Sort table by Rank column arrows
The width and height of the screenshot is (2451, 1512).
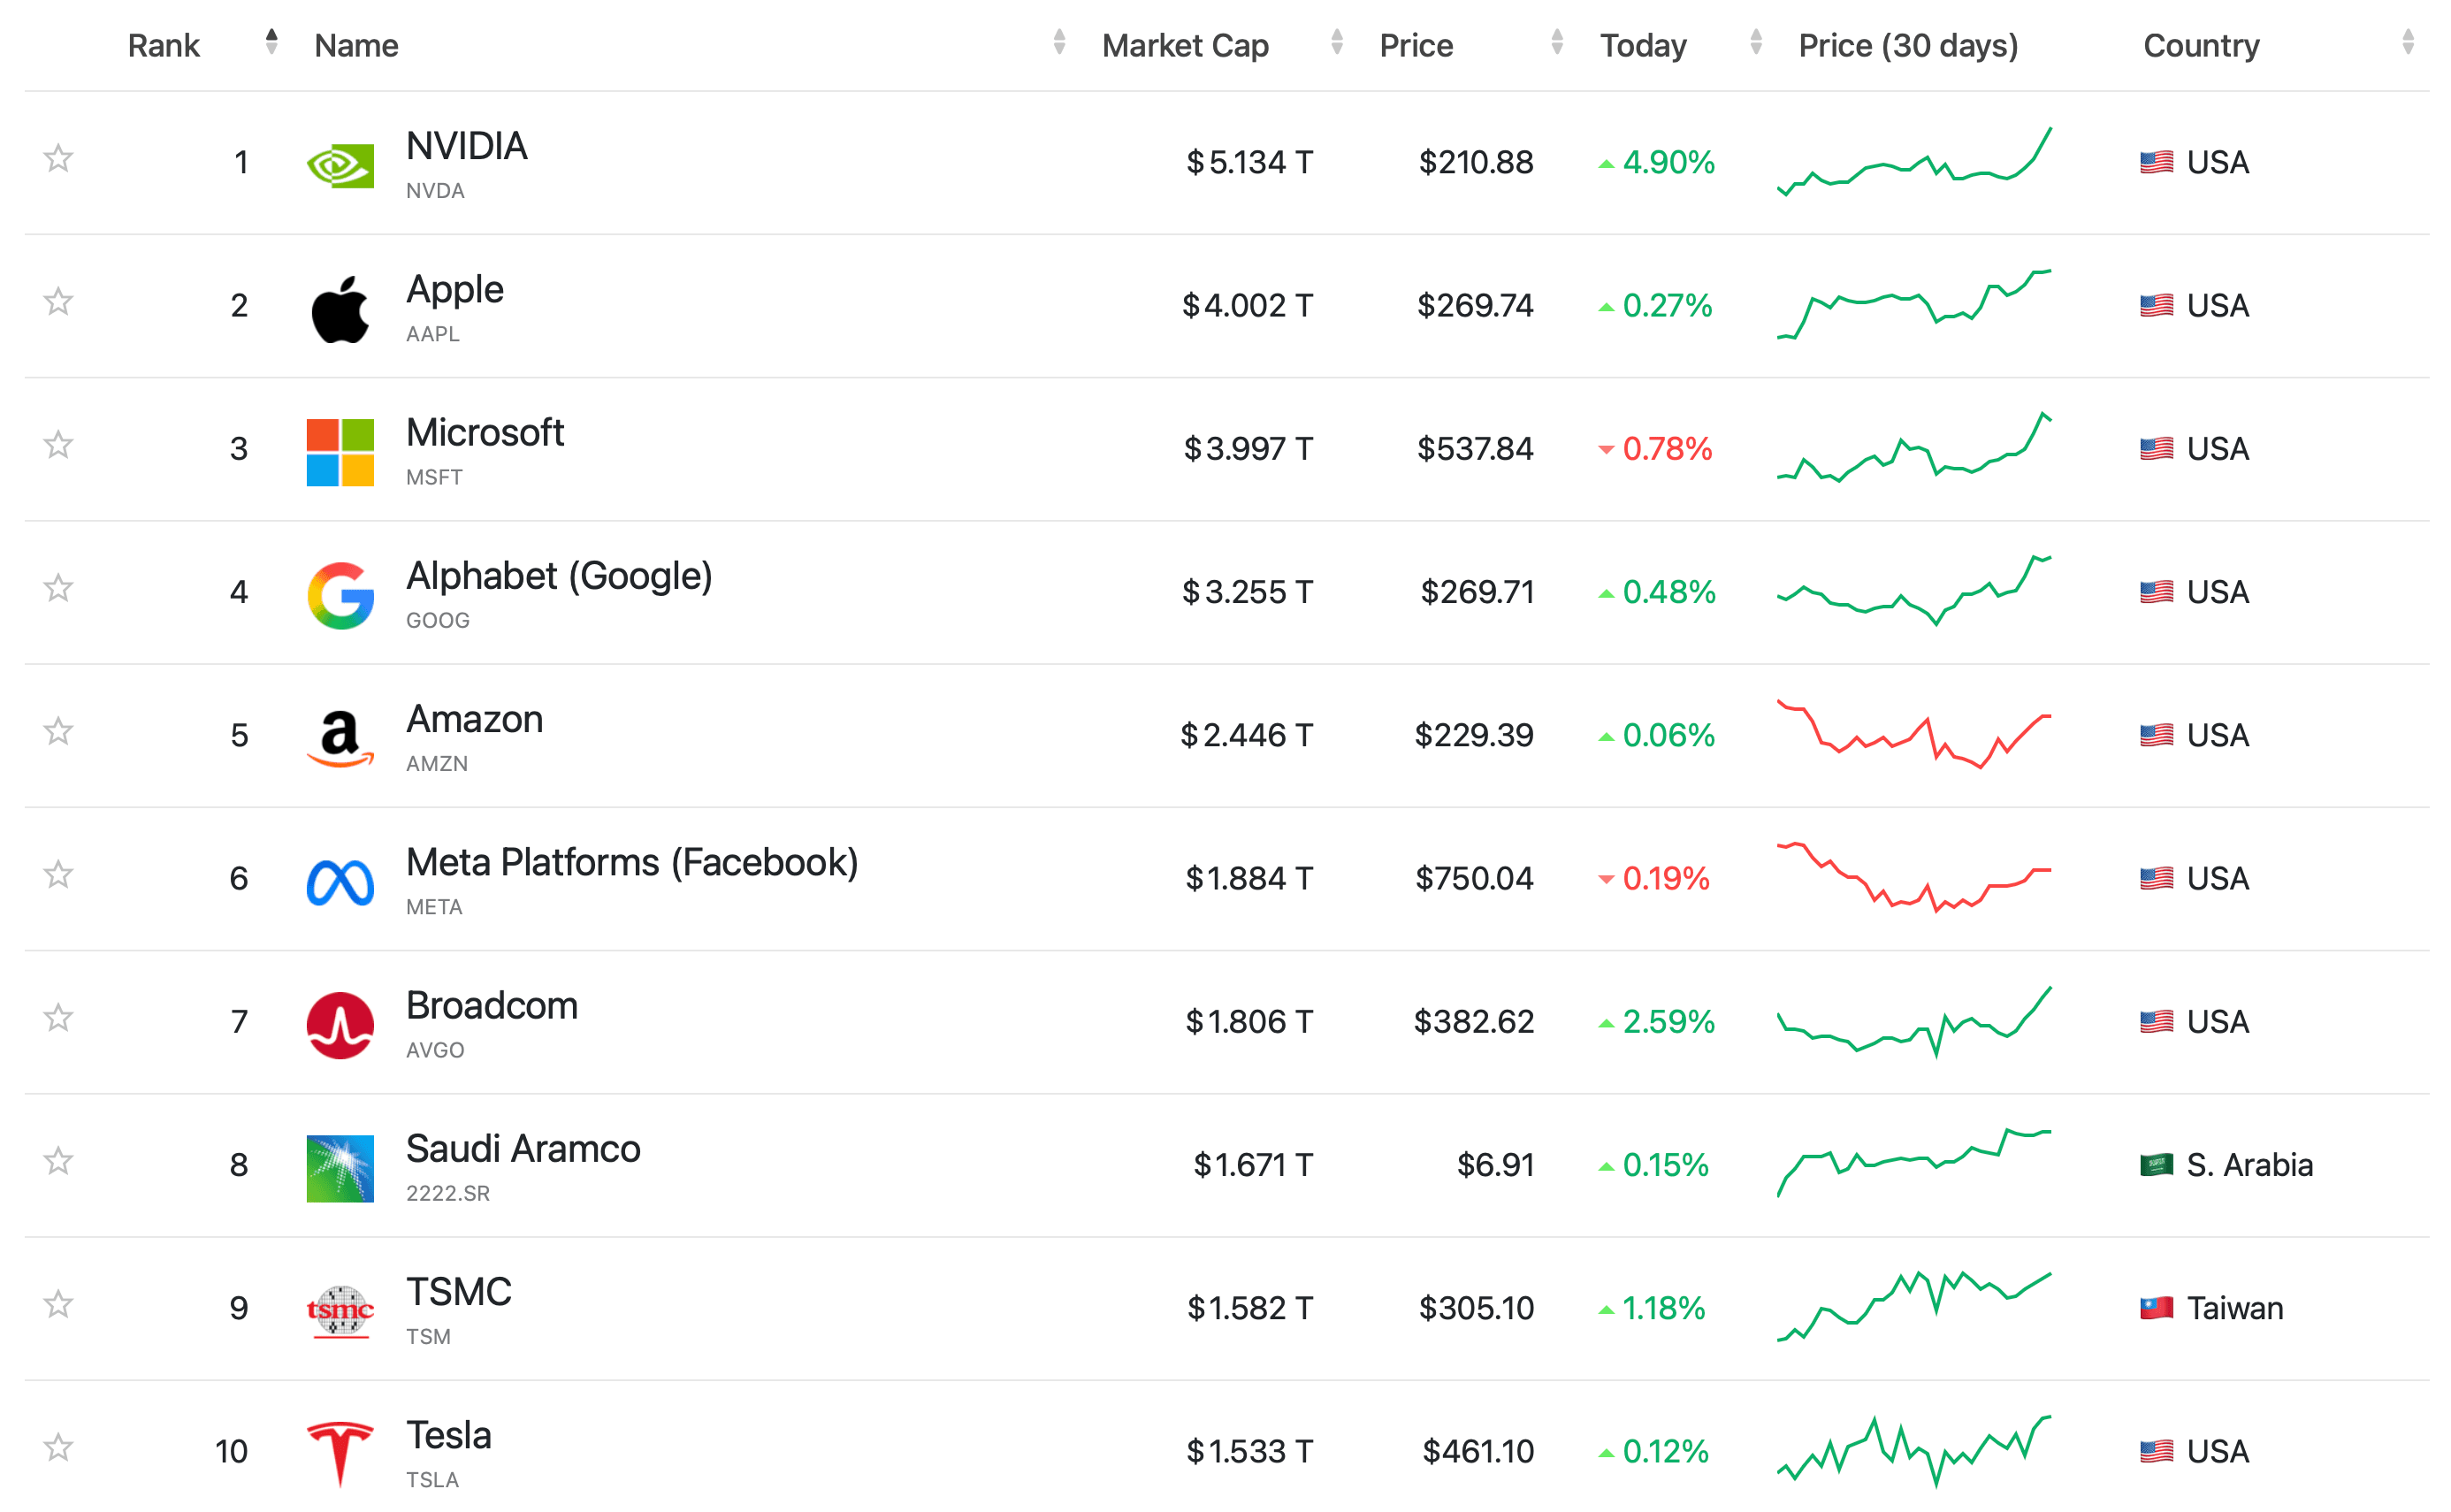click(x=271, y=42)
